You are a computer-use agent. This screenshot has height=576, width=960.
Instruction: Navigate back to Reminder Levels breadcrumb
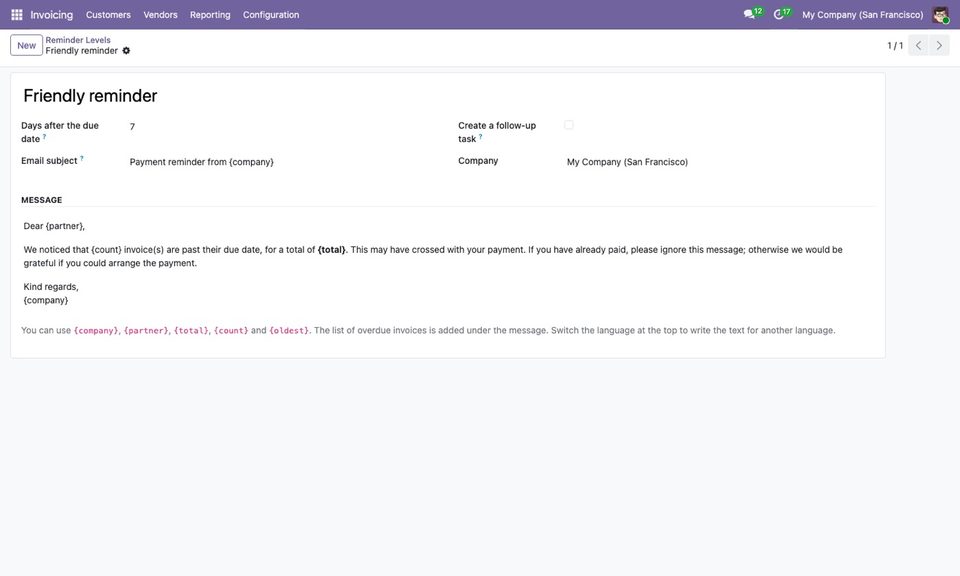click(78, 40)
